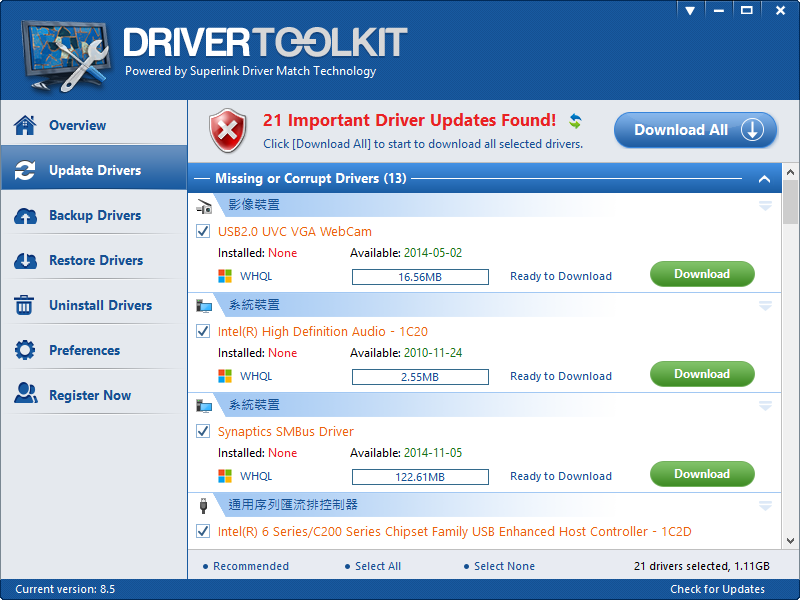Screen dimensions: 800x600
Task: Switch to Update Drivers section
Action: pyautogui.click(x=94, y=170)
